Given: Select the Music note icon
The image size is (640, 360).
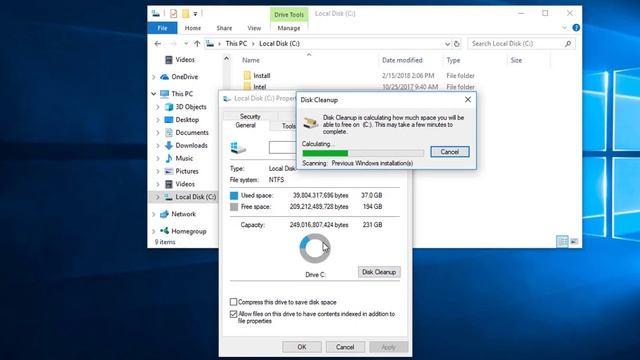Looking at the screenshot, I should click(169, 158).
